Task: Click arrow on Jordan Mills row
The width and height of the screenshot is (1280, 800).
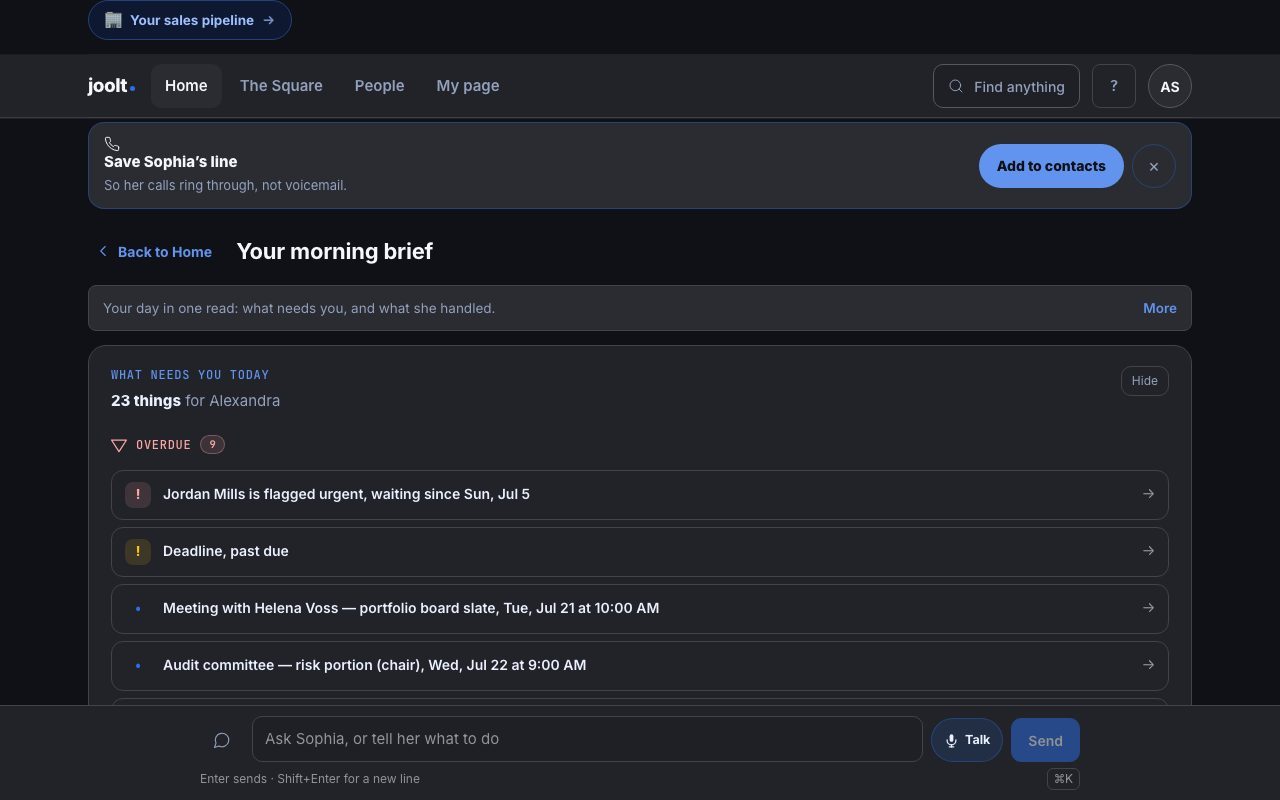Action: click(1148, 494)
